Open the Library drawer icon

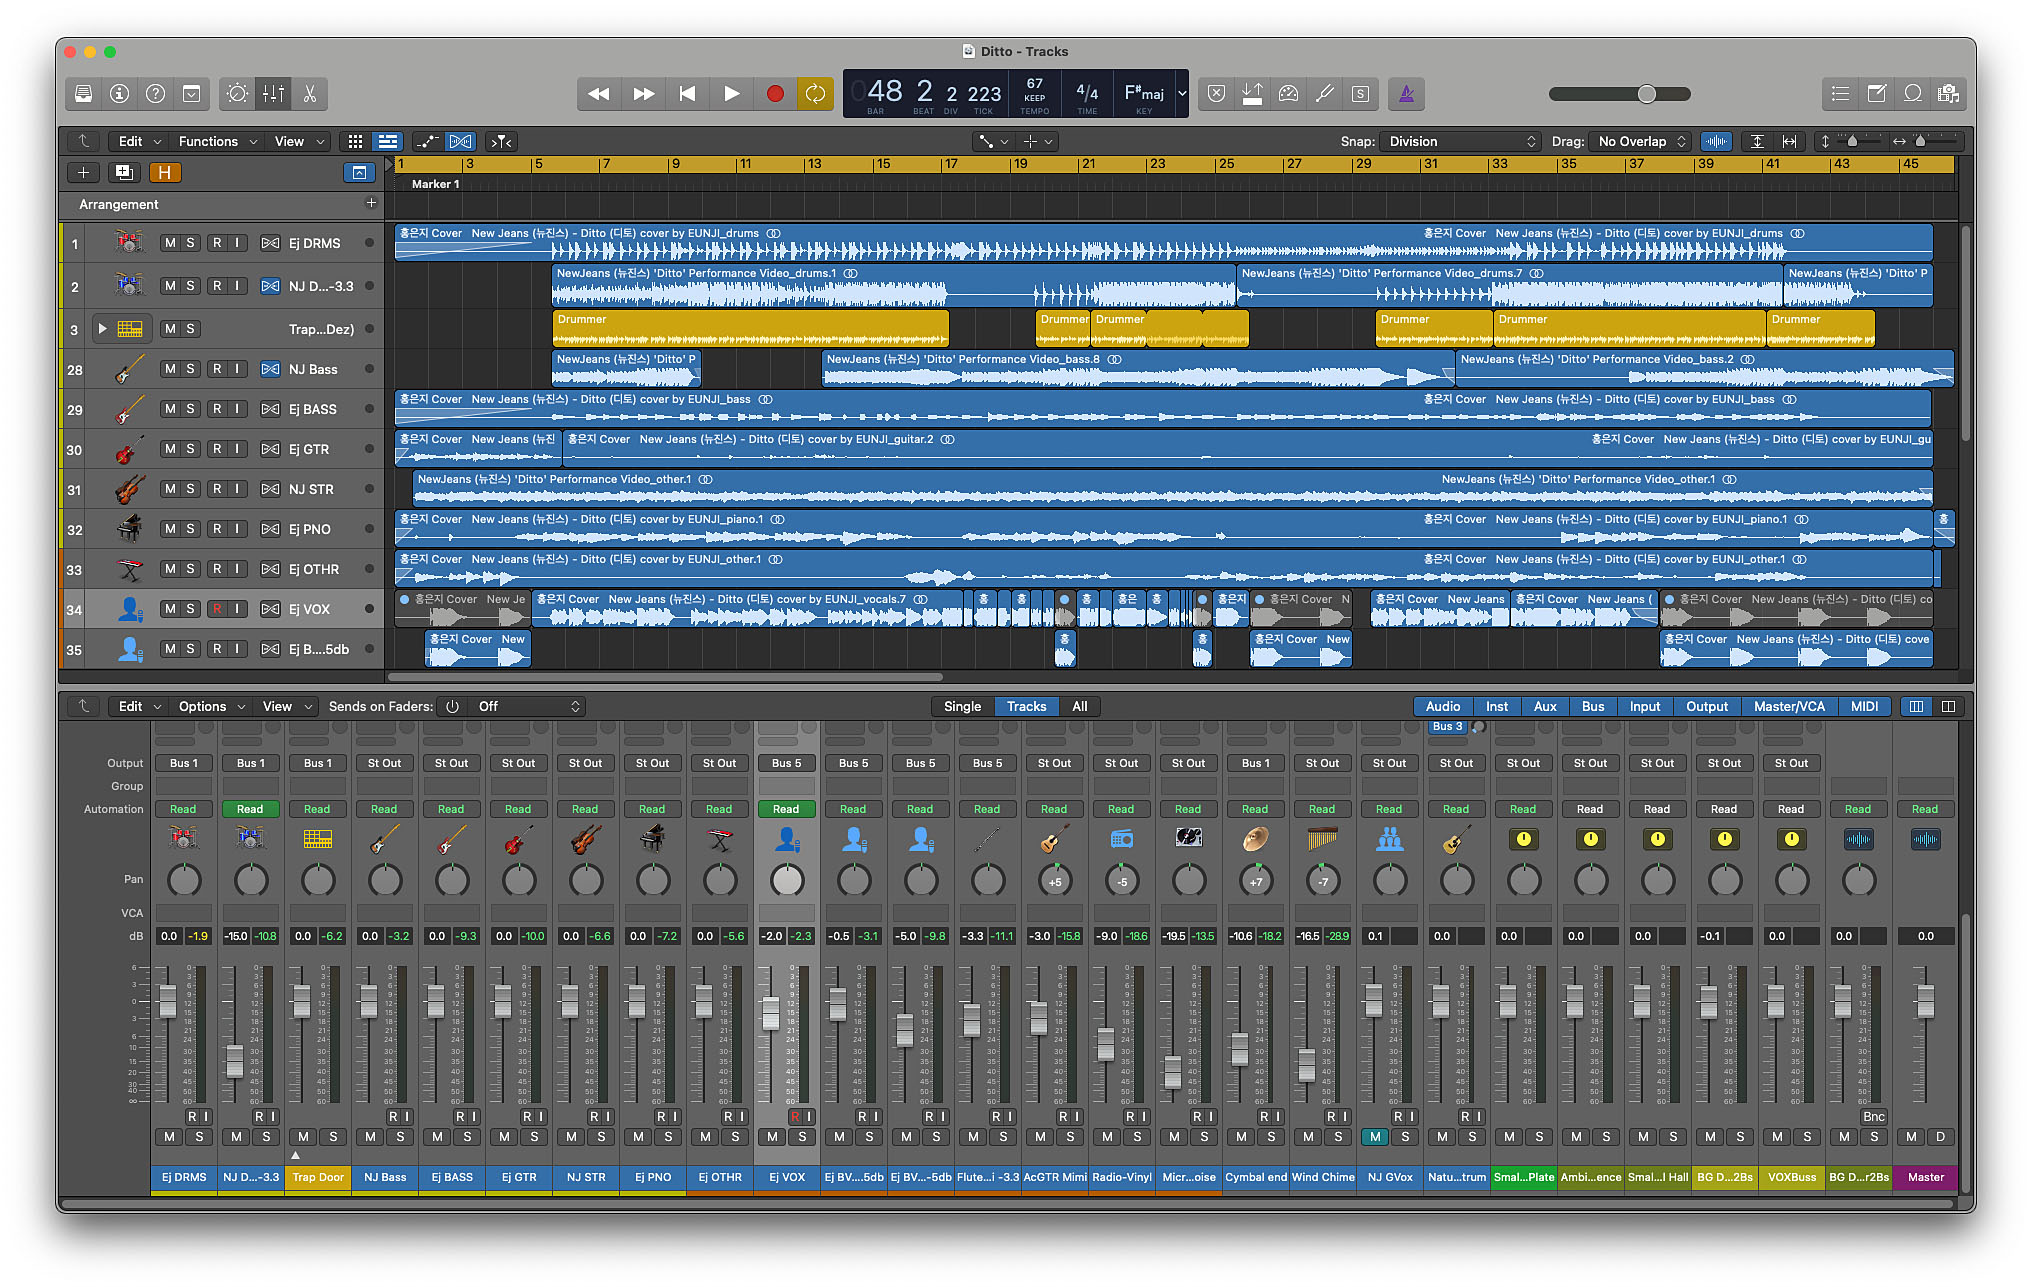[84, 94]
